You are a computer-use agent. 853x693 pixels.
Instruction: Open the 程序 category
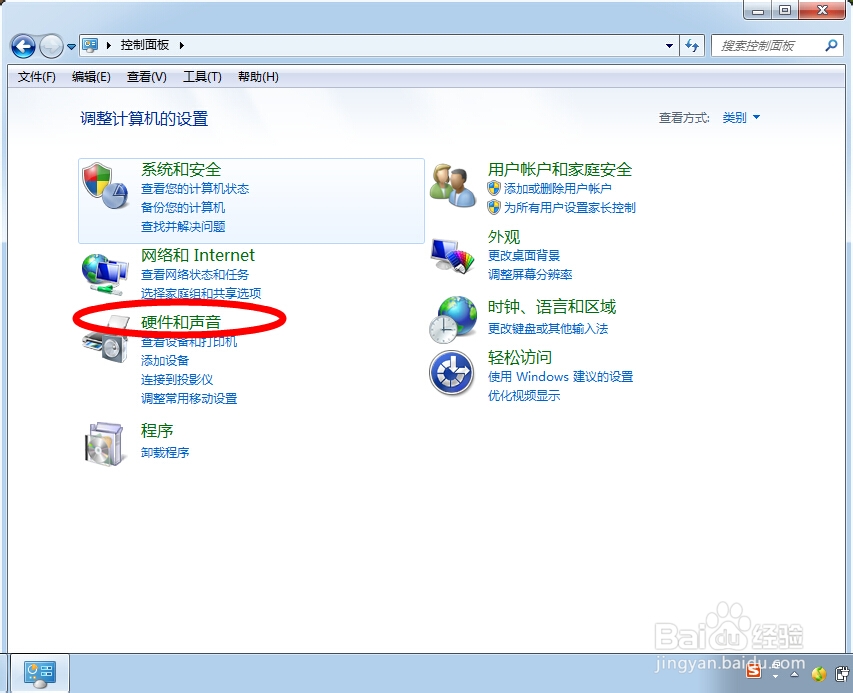[157, 430]
